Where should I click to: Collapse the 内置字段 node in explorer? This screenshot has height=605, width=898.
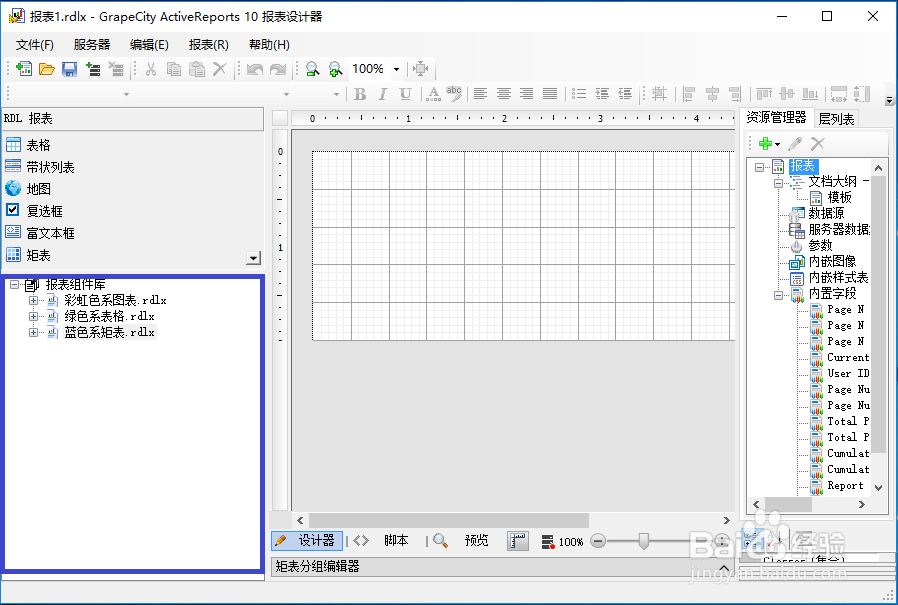[778, 296]
